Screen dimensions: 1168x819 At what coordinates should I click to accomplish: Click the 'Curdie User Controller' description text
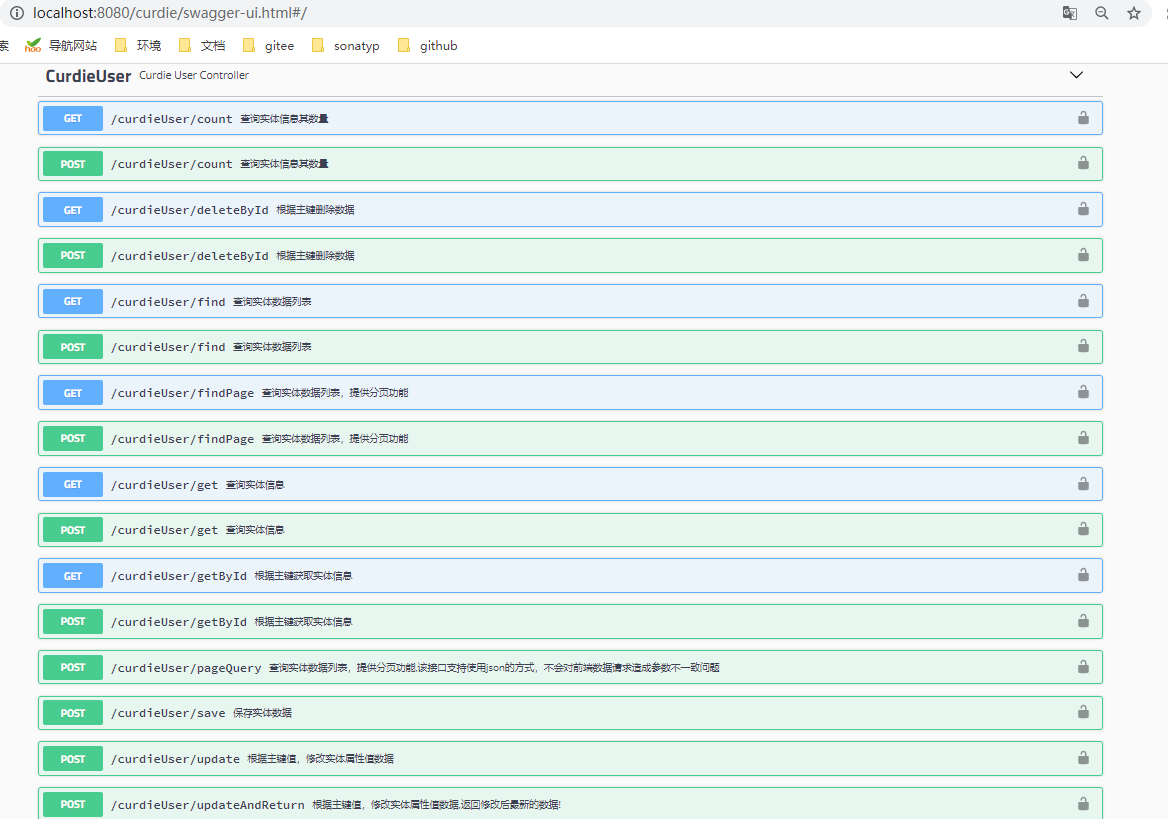[194, 75]
